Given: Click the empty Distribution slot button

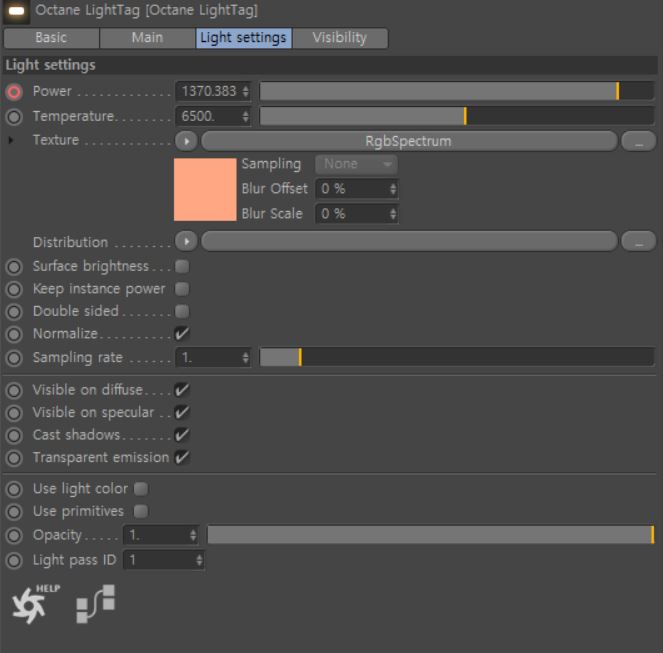Looking at the screenshot, I should click(x=409, y=241).
